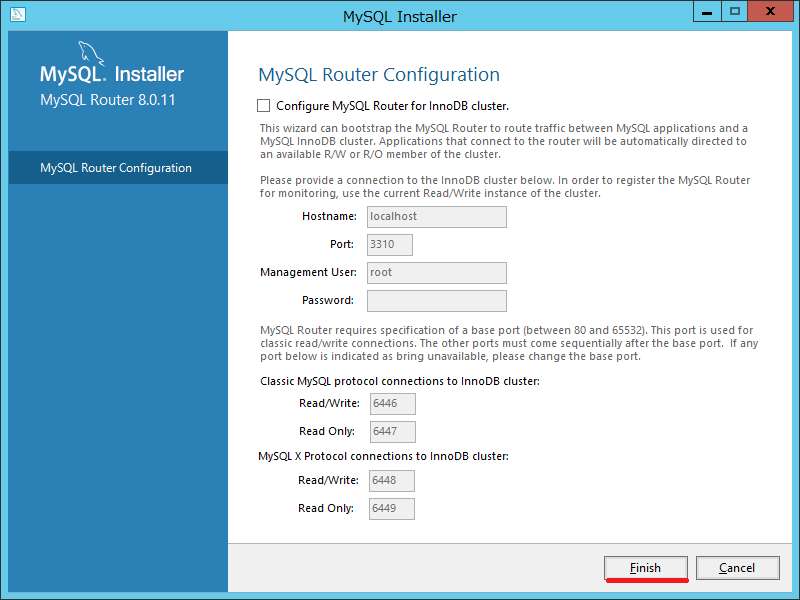Click the Cancel button
Image resolution: width=800 pixels, height=600 pixels.
click(x=737, y=568)
